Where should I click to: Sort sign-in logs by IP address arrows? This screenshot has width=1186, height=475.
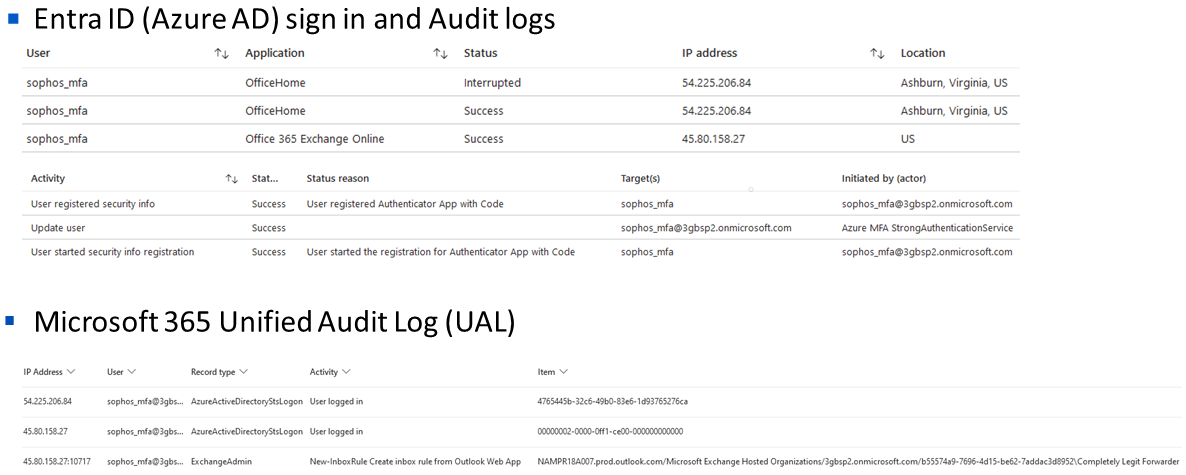tap(877, 53)
